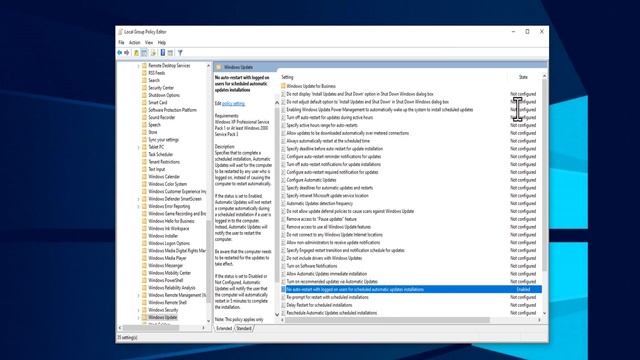Screen dimensions: 640x360
Task: Open the blue Help toolbar icon
Action: (162, 53)
